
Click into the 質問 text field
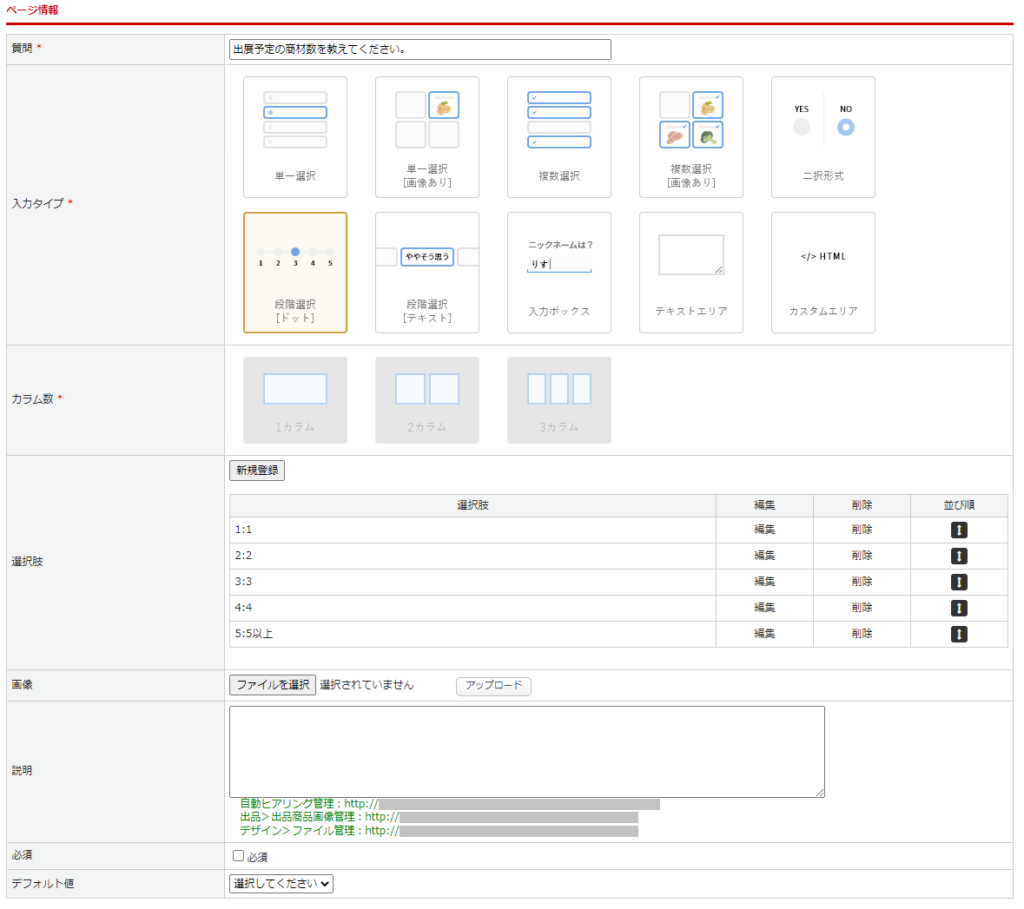[419, 49]
